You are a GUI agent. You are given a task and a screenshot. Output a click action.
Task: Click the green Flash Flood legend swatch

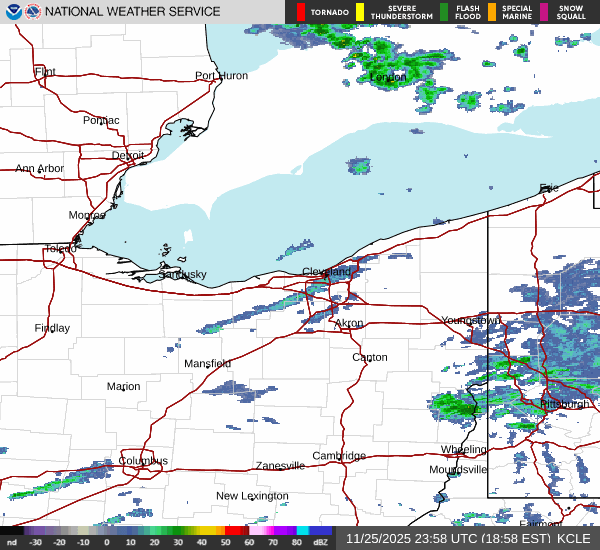coord(444,12)
